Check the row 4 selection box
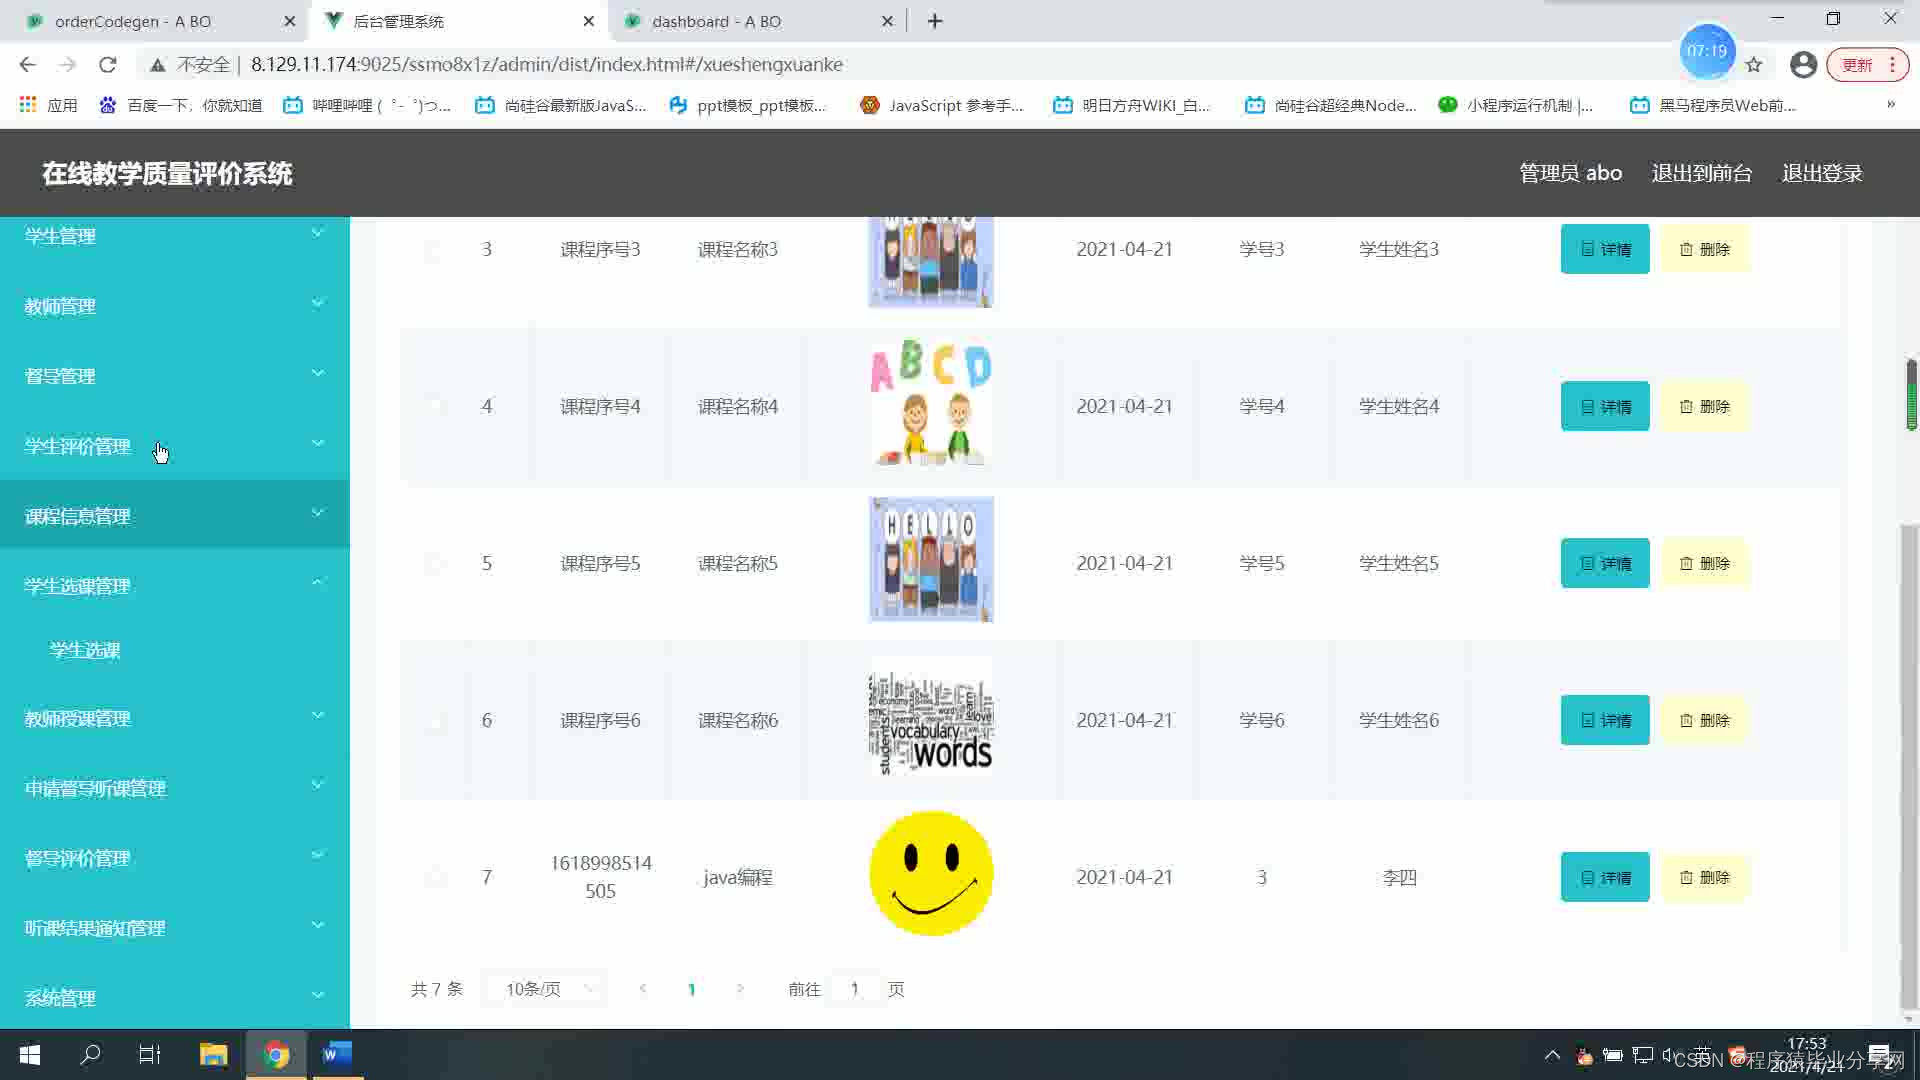The image size is (1920, 1080). click(x=434, y=407)
